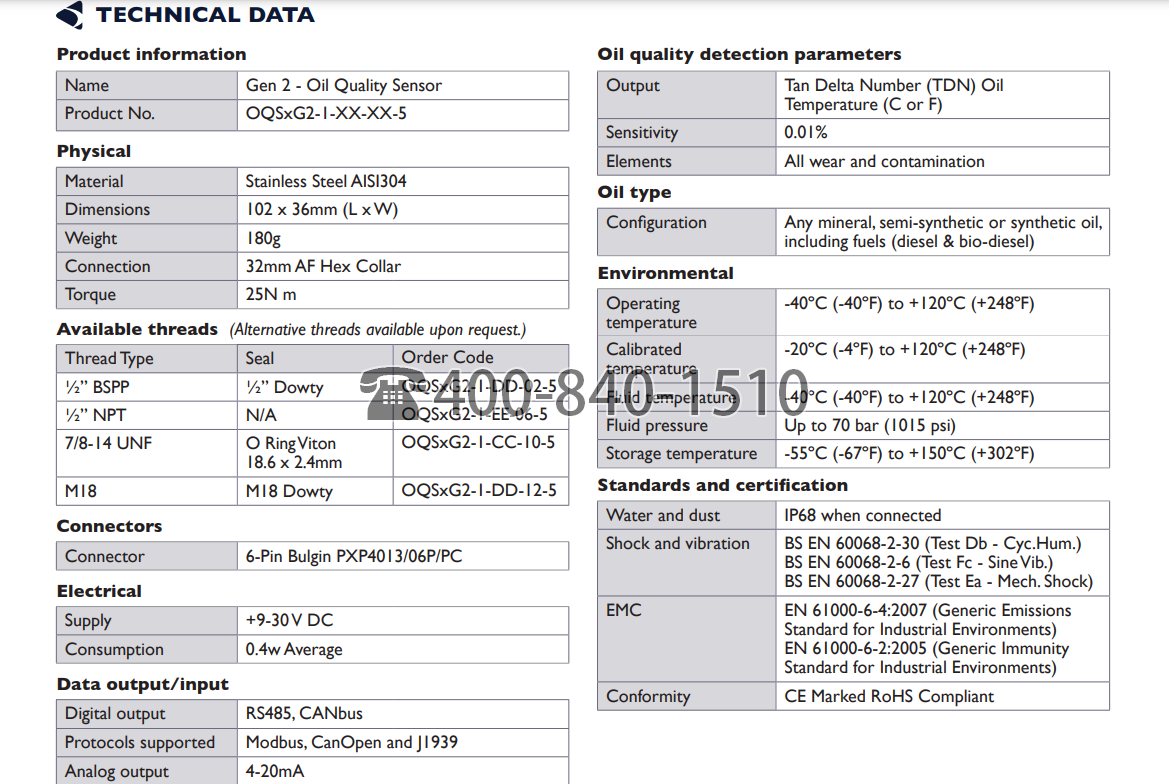
Task: Click the 'Oil quality detection parameters' heading
Action: [x=749, y=54]
